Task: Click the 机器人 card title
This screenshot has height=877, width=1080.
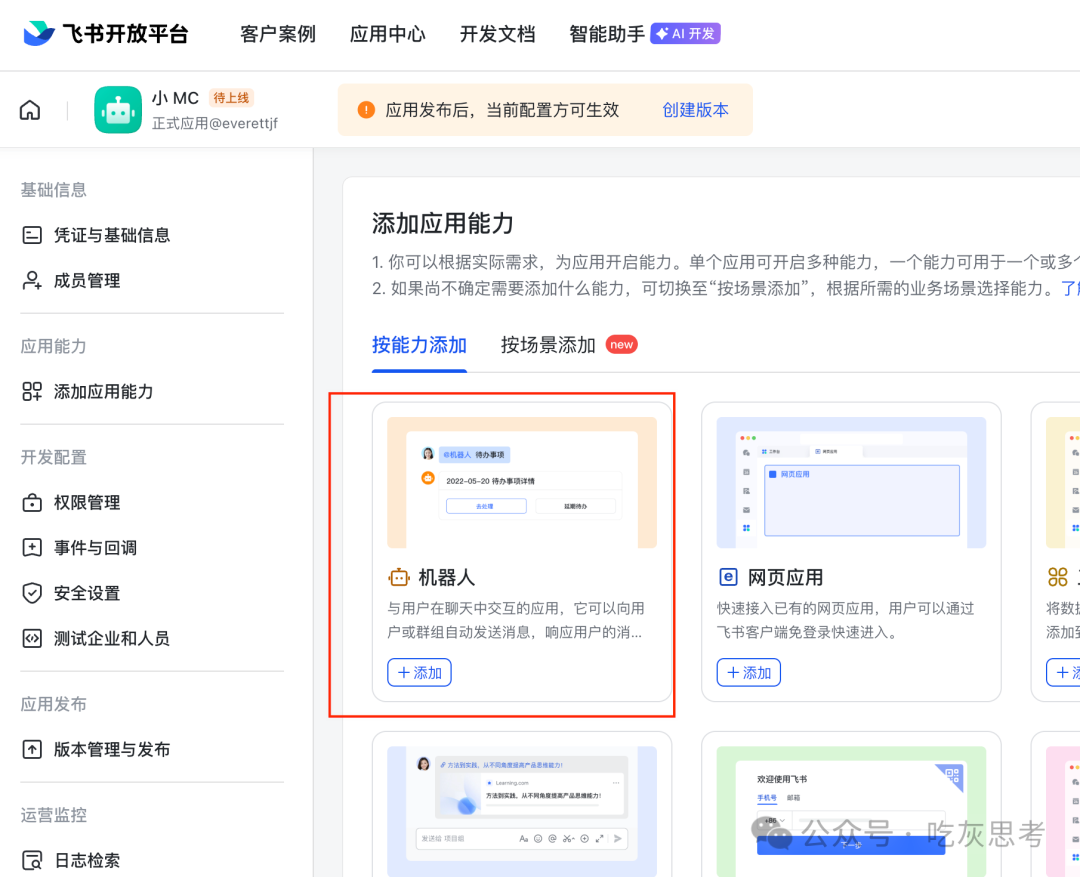Action: tap(446, 577)
